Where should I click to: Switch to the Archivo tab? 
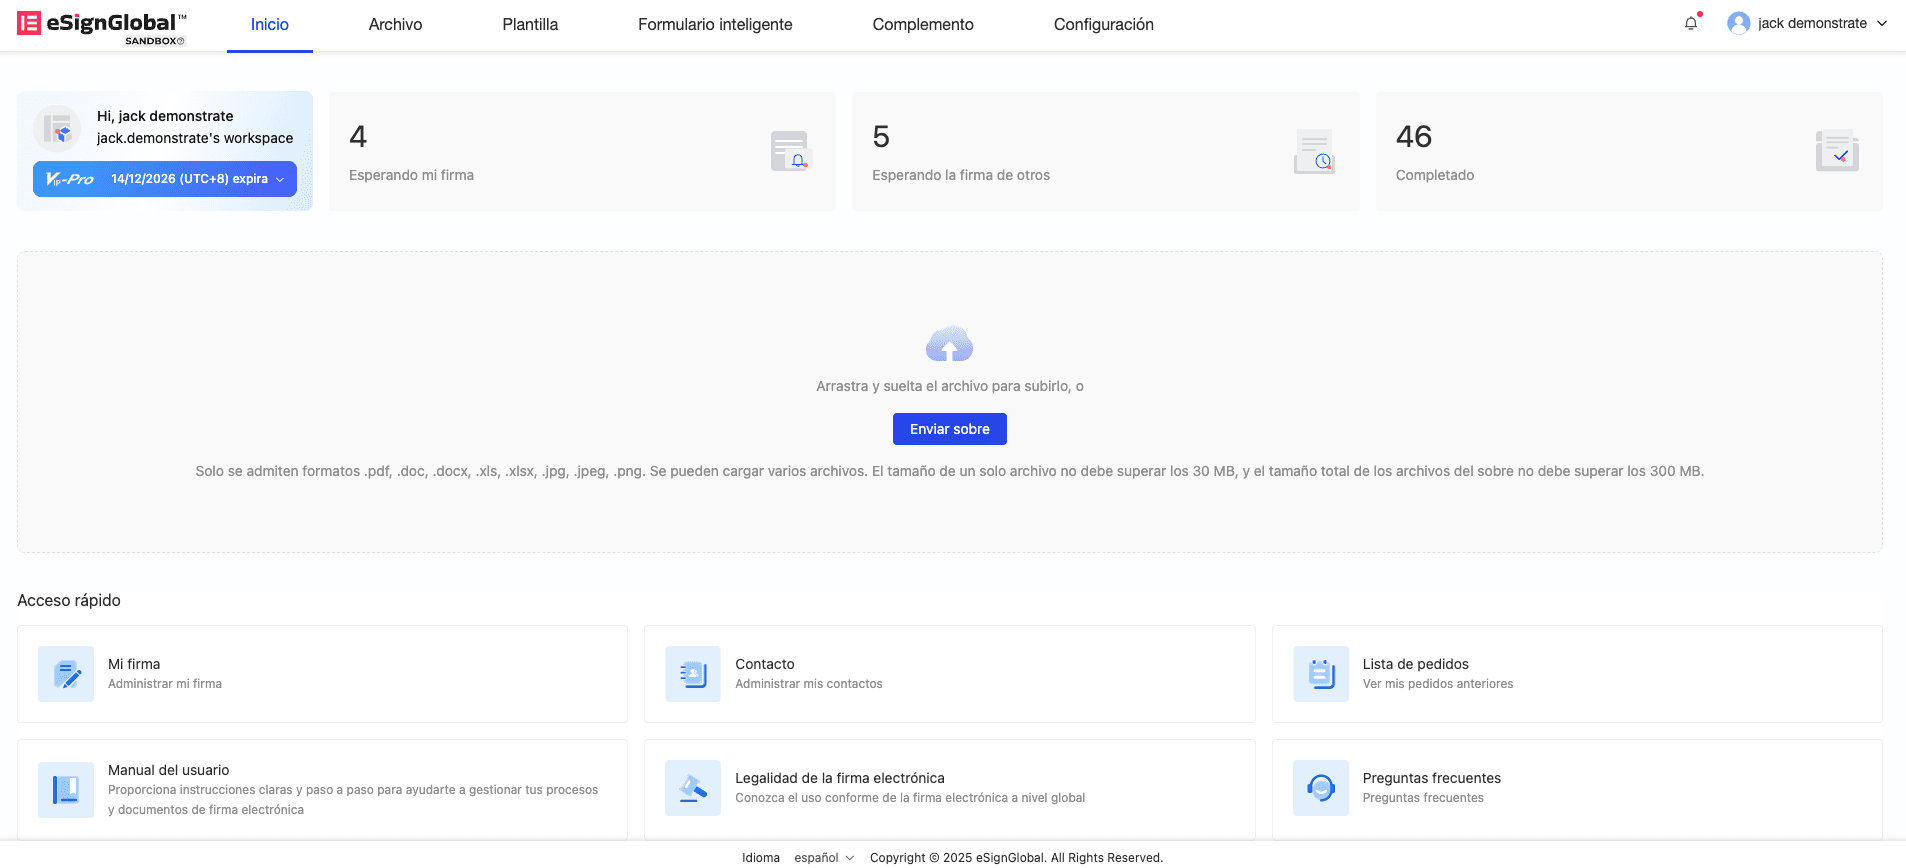[x=395, y=25]
